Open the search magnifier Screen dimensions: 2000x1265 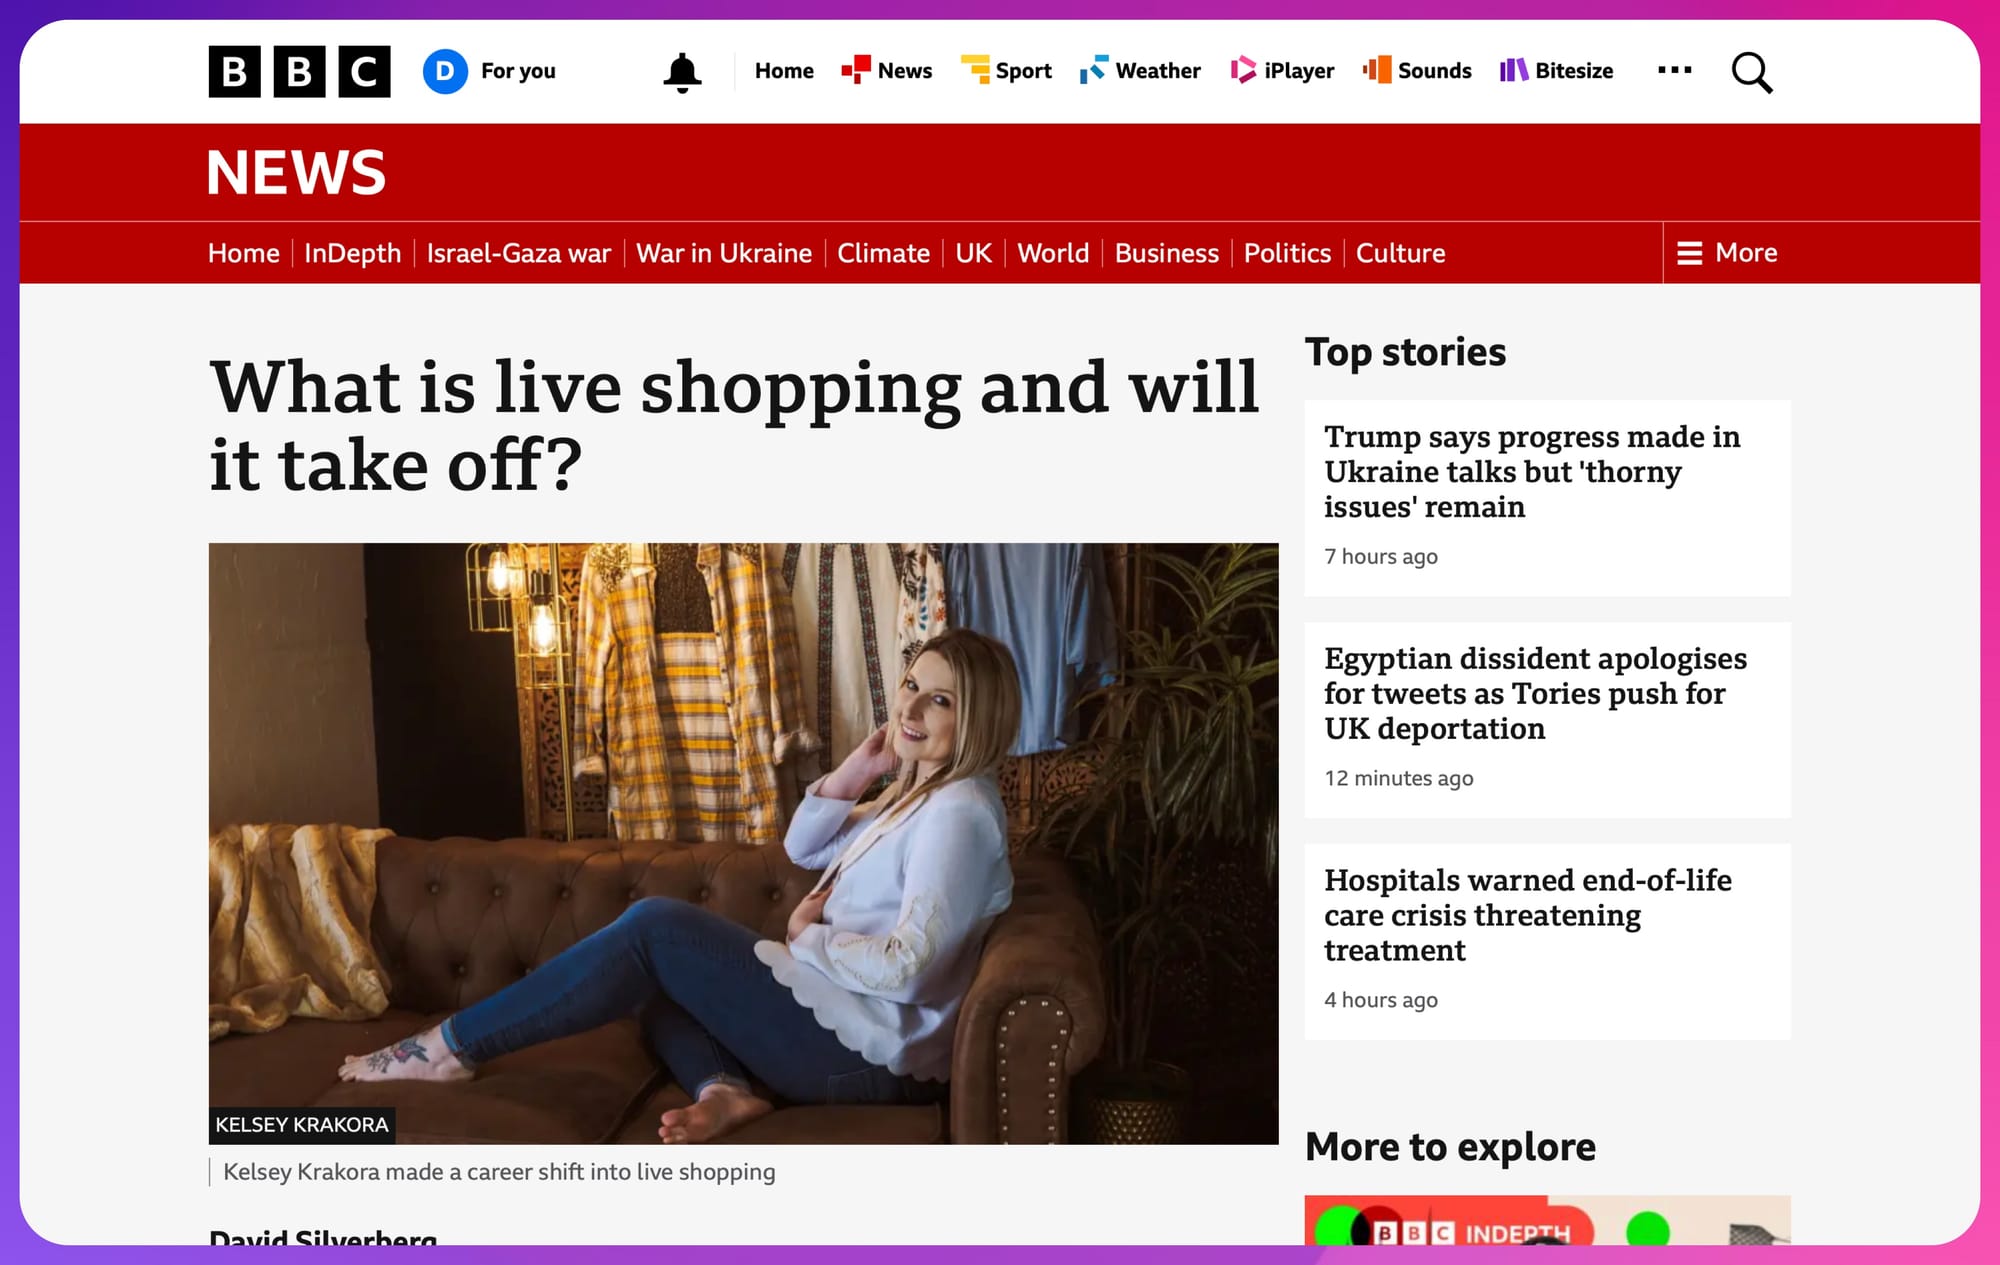[x=1751, y=72]
